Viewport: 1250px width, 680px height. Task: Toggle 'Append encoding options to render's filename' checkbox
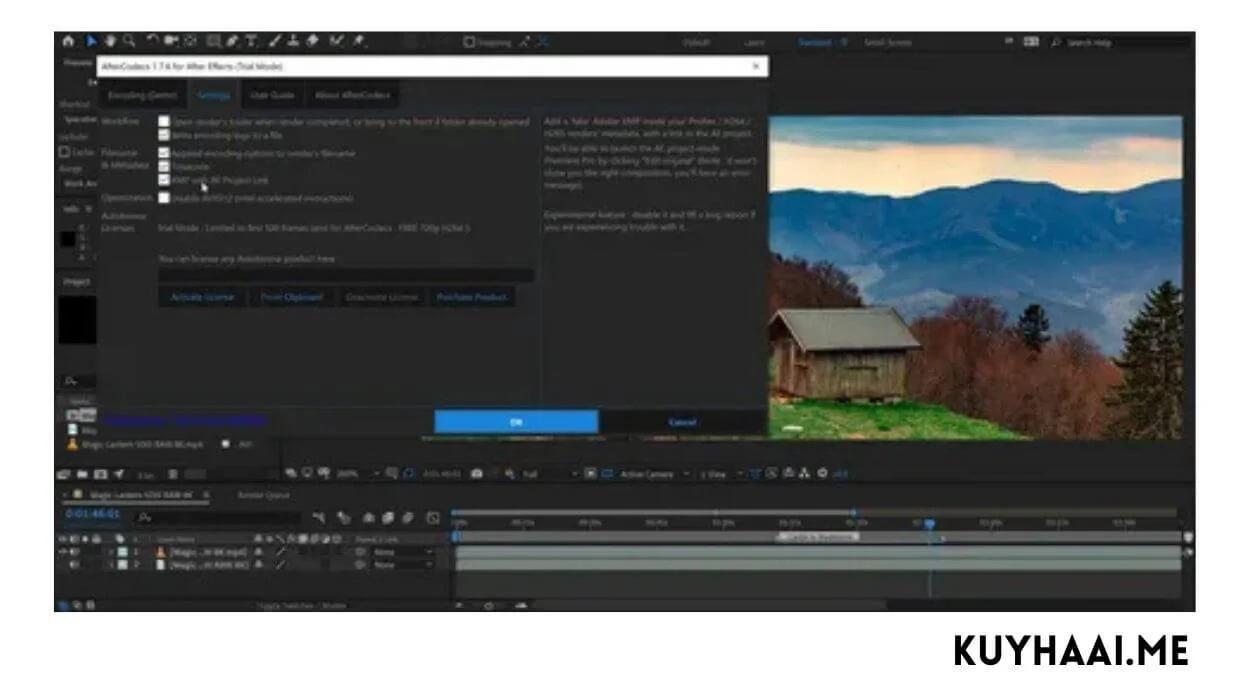tap(164, 154)
